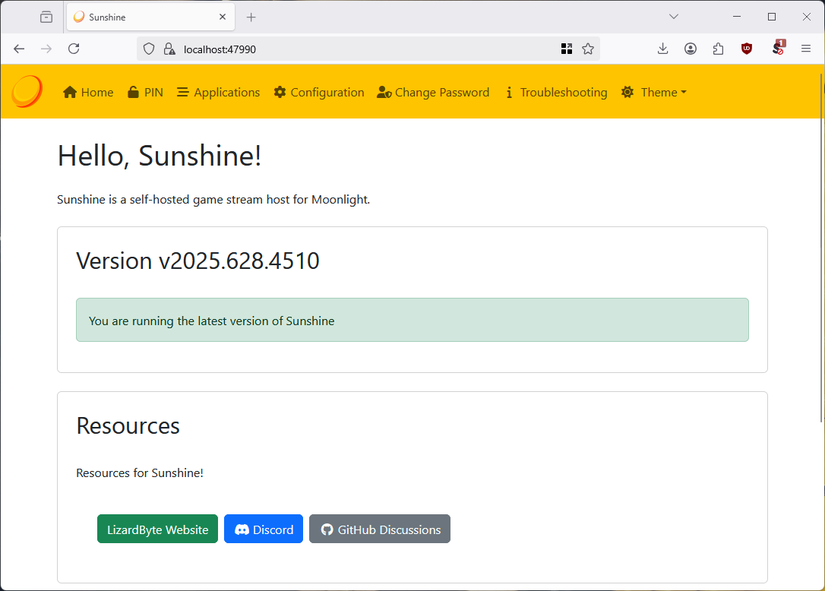Click the Change Password link
The width and height of the screenshot is (825, 591).
441,92
